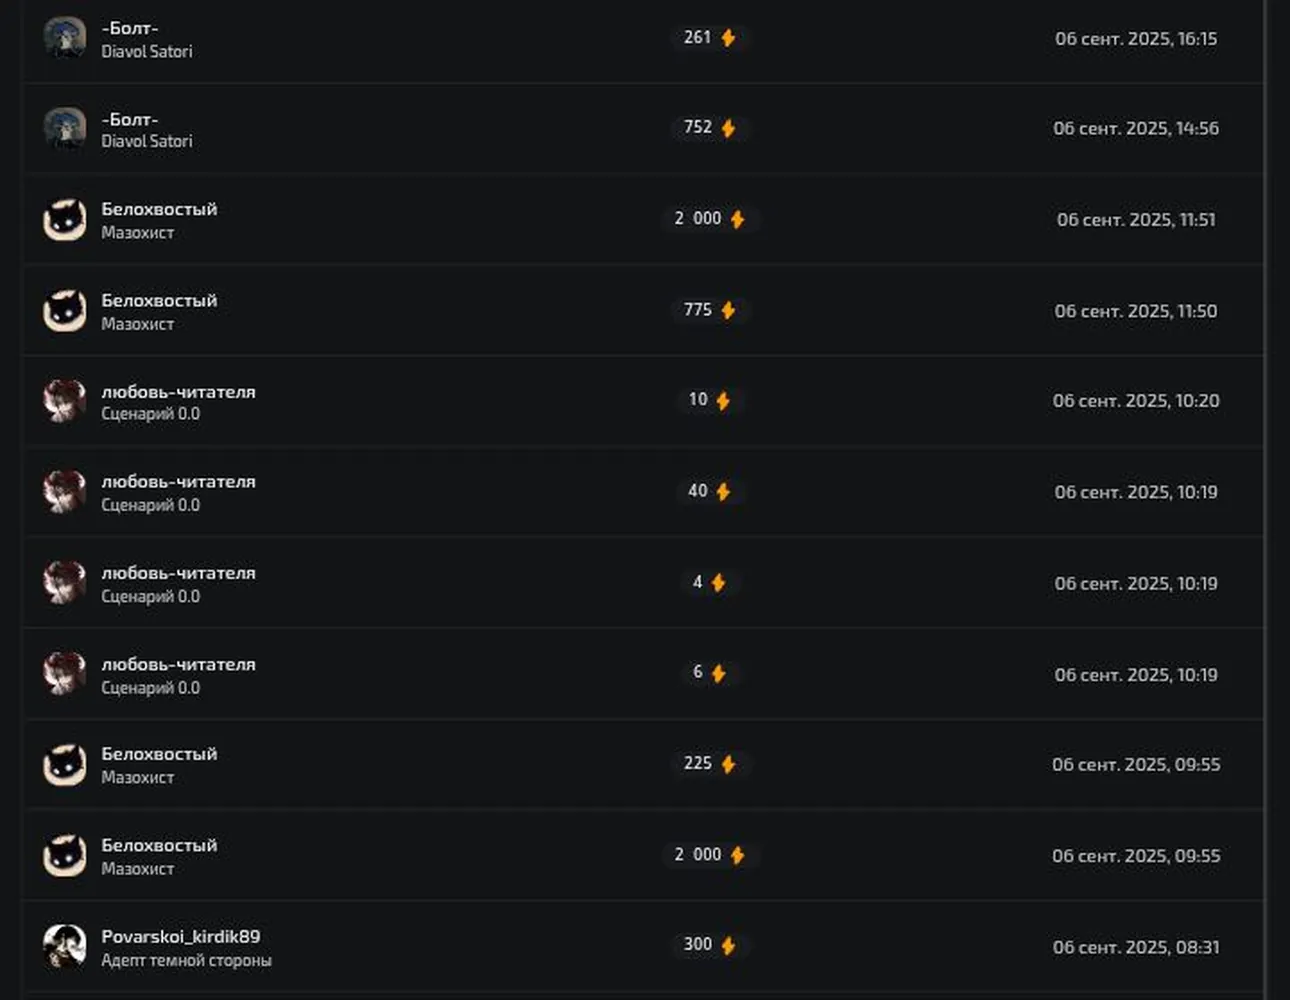Open Белохвостый cat avatar in the 11:51 row
Screen dimensions: 1290x1000
[65, 219]
